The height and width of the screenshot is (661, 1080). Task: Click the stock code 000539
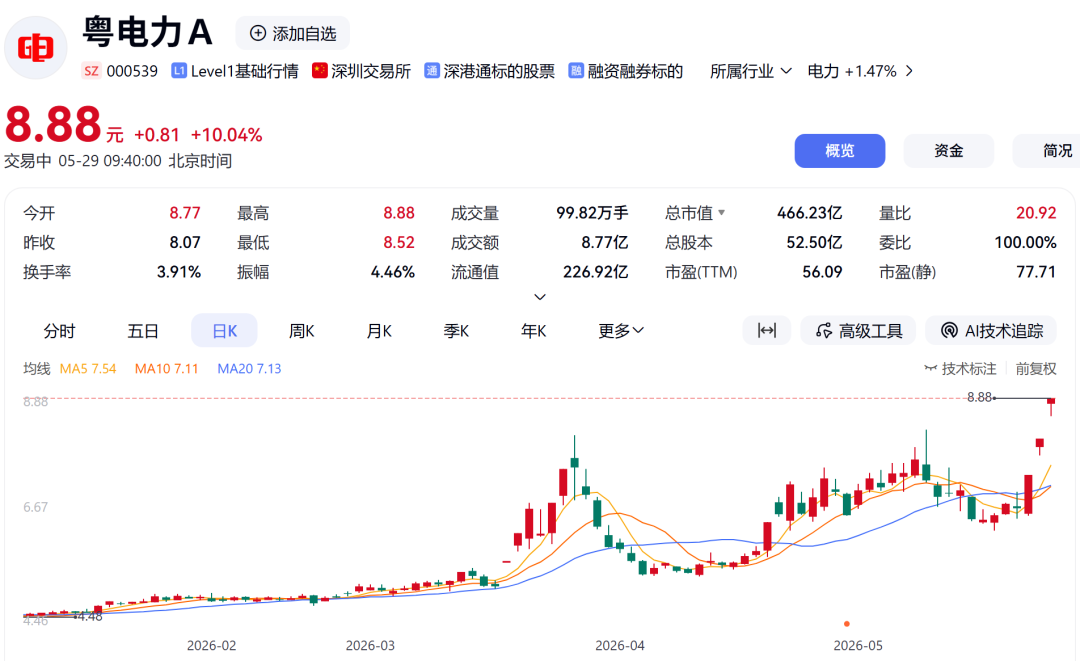132,71
